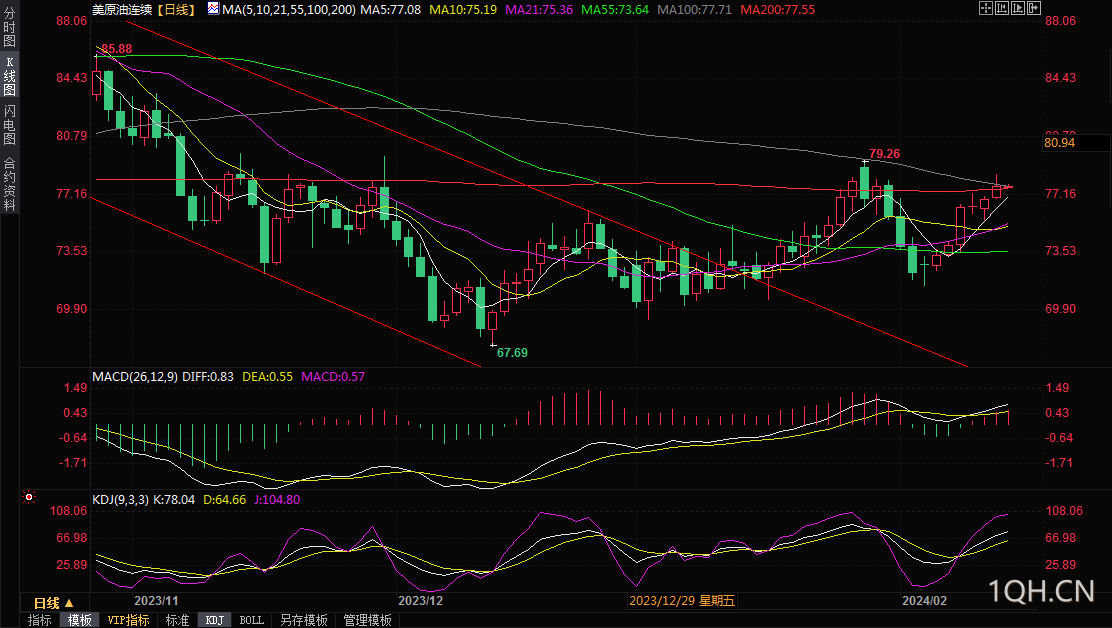Click the 2024/02 date label on time axis
The height and width of the screenshot is (628, 1112).
coord(924,600)
